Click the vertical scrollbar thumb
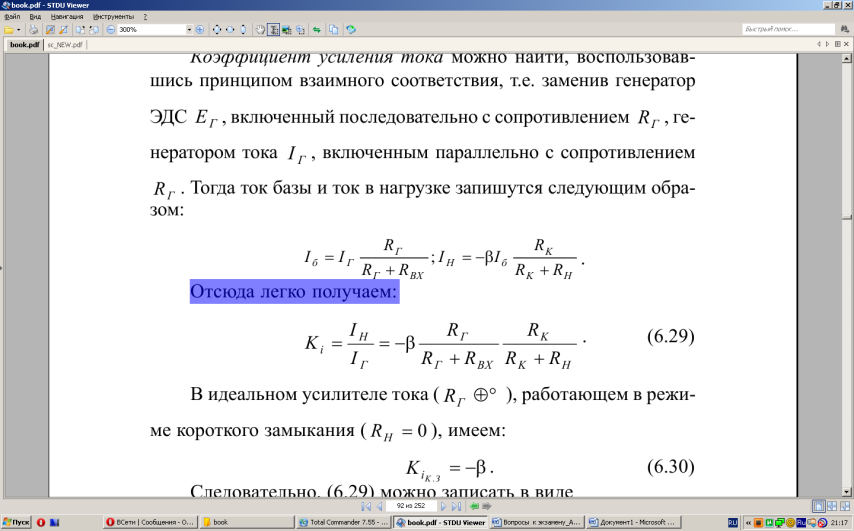This screenshot has width=854, height=531. [x=847, y=218]
